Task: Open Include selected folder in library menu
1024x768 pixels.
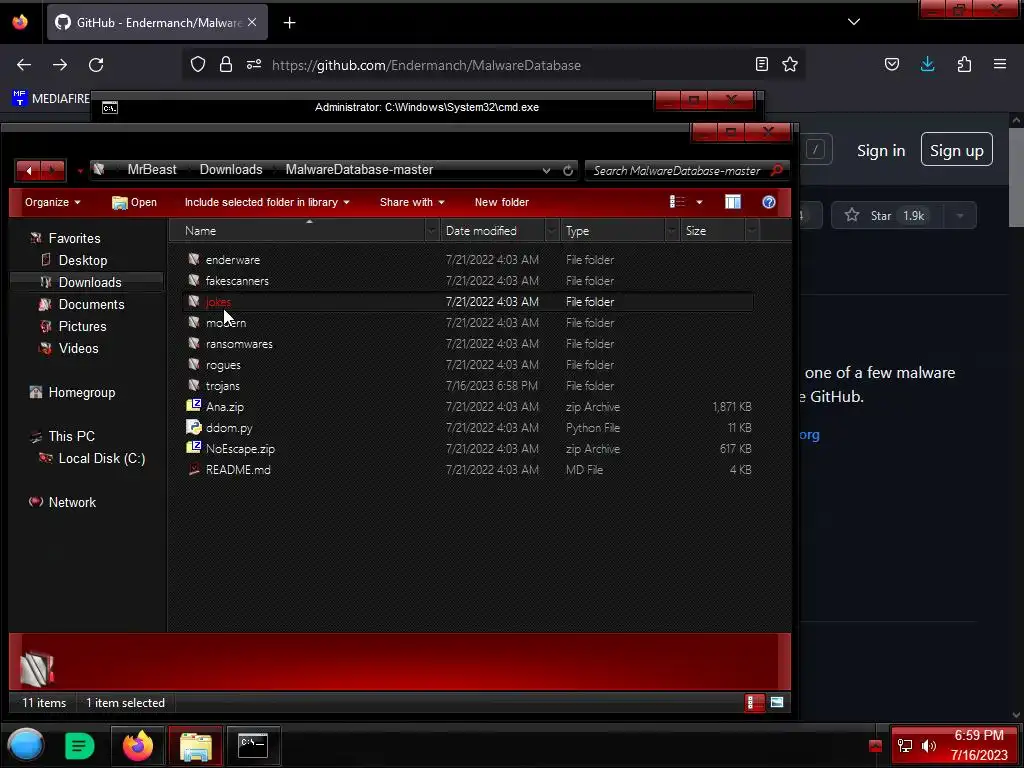Action: click(x=266, y=202)
